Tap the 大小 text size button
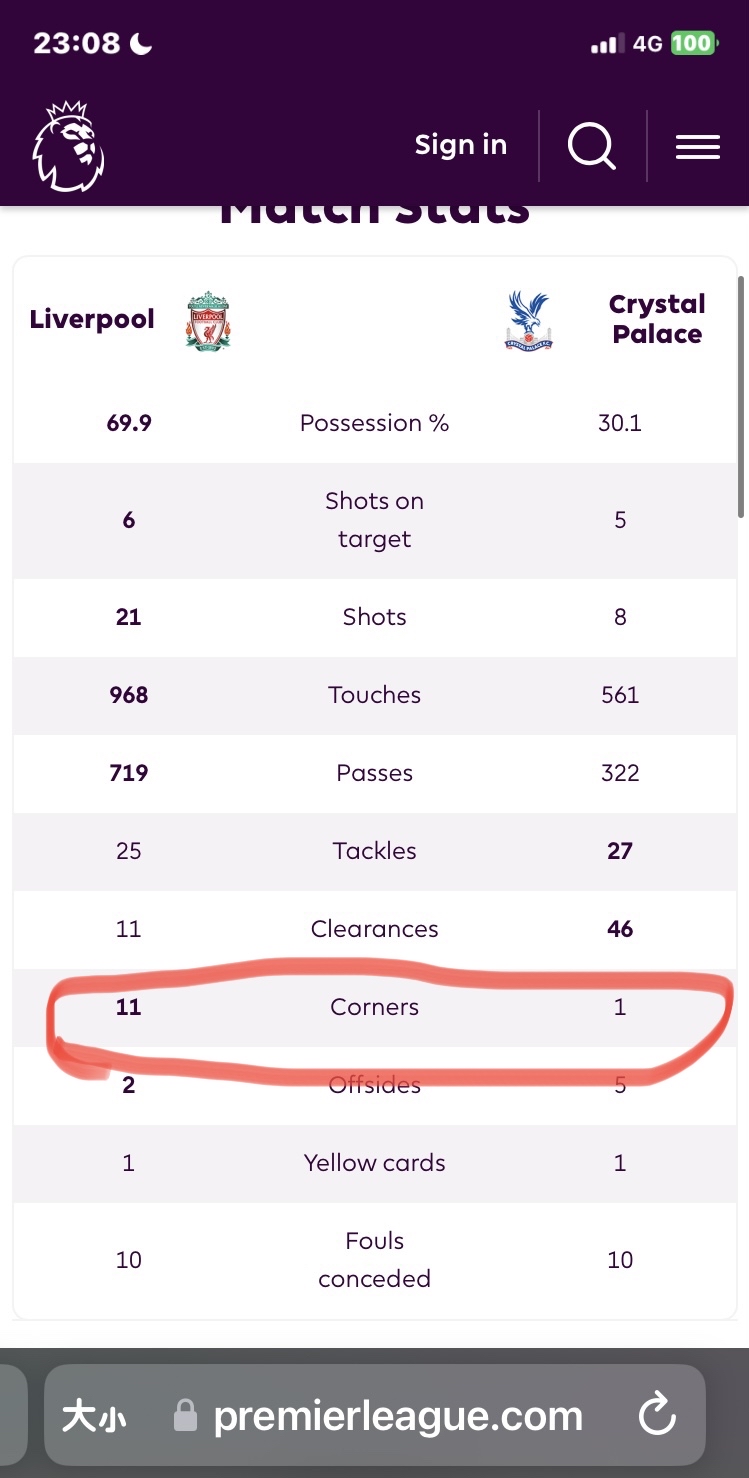Image resolution: width=749 pixels, height=1478 pixels. click(x=94, y=1416)
